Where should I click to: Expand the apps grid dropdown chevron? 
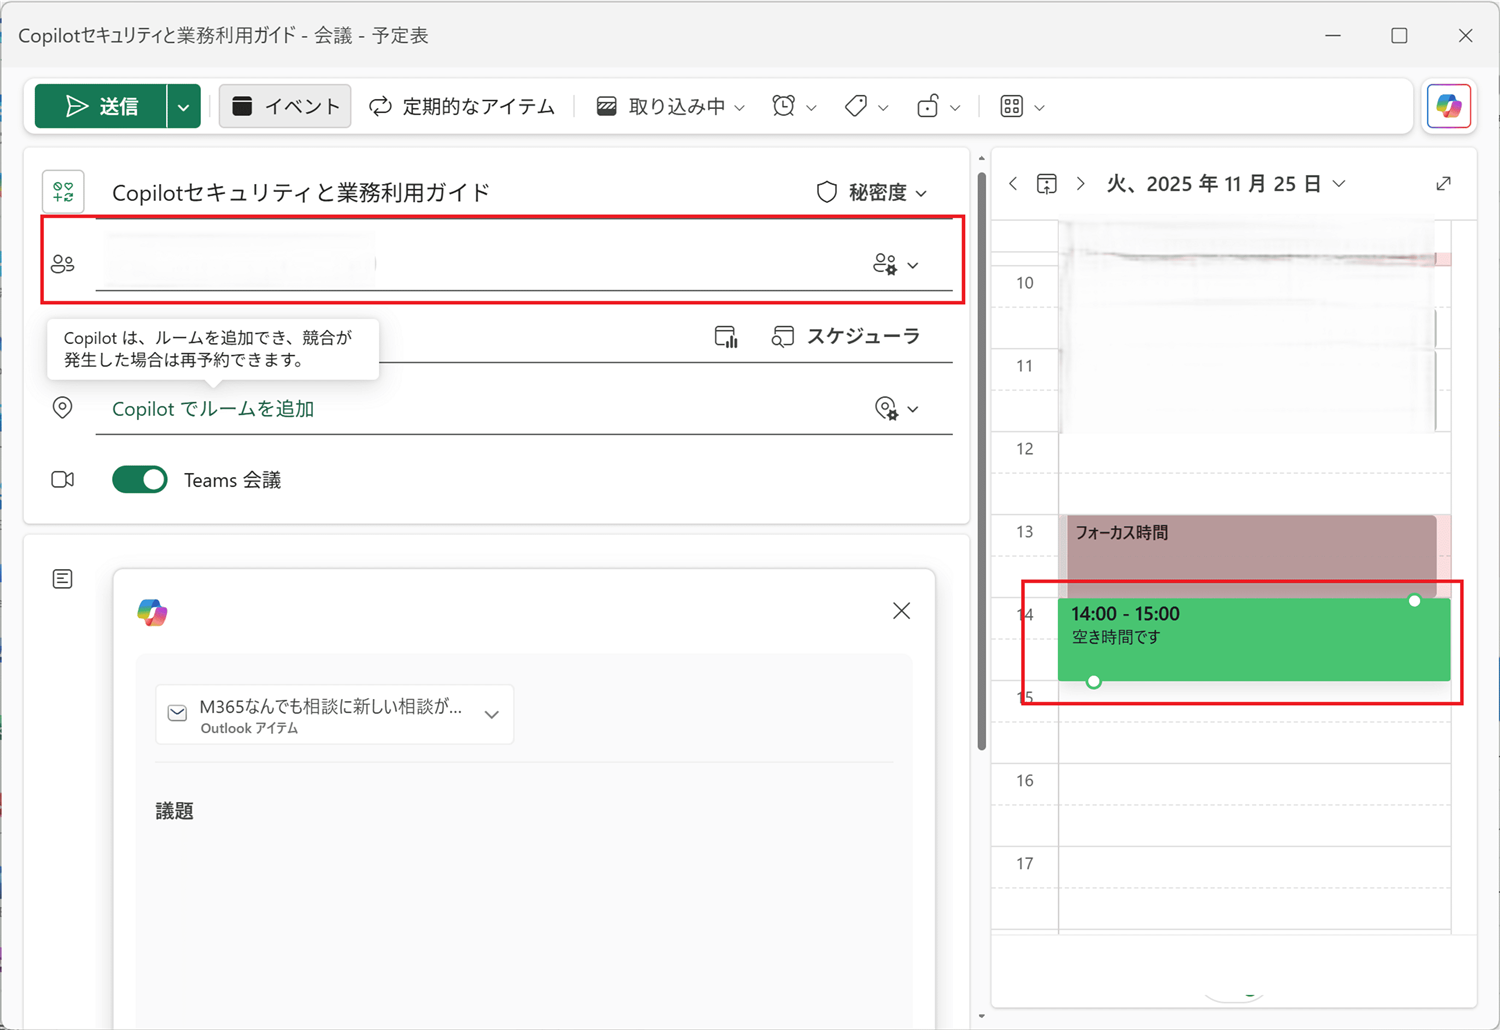1039,107
